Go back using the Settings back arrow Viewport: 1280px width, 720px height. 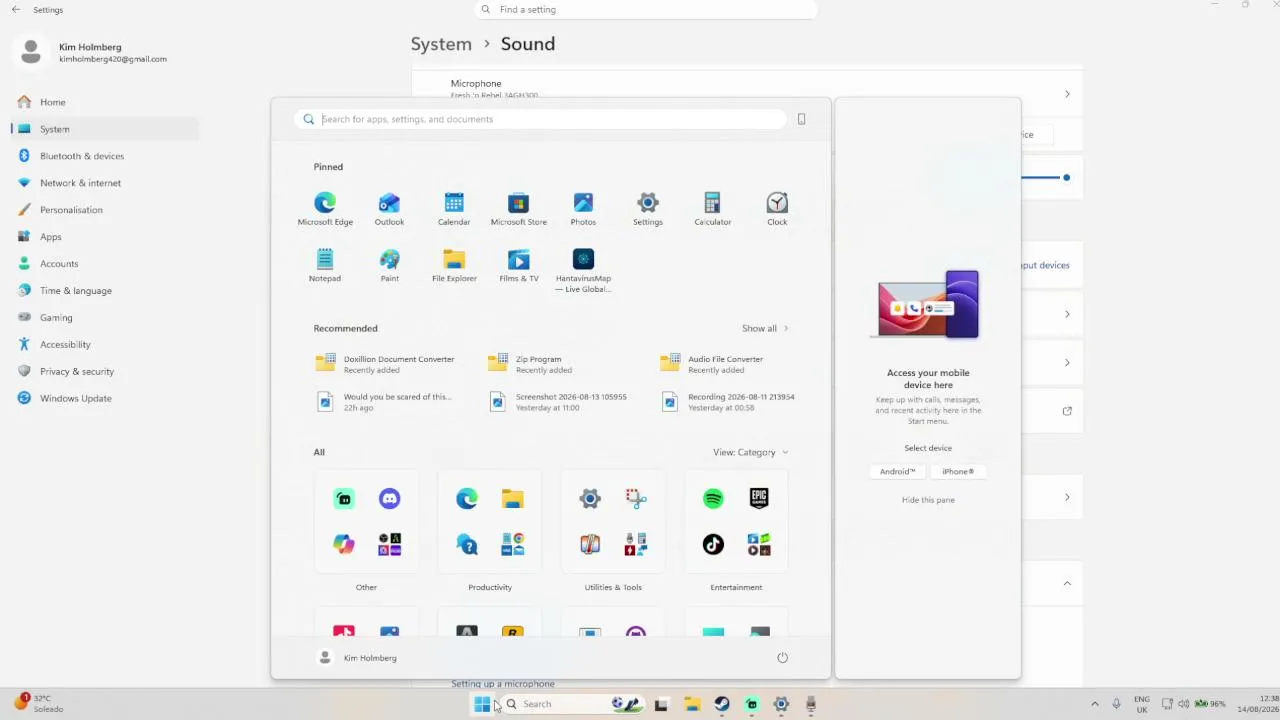pos(15,10)
